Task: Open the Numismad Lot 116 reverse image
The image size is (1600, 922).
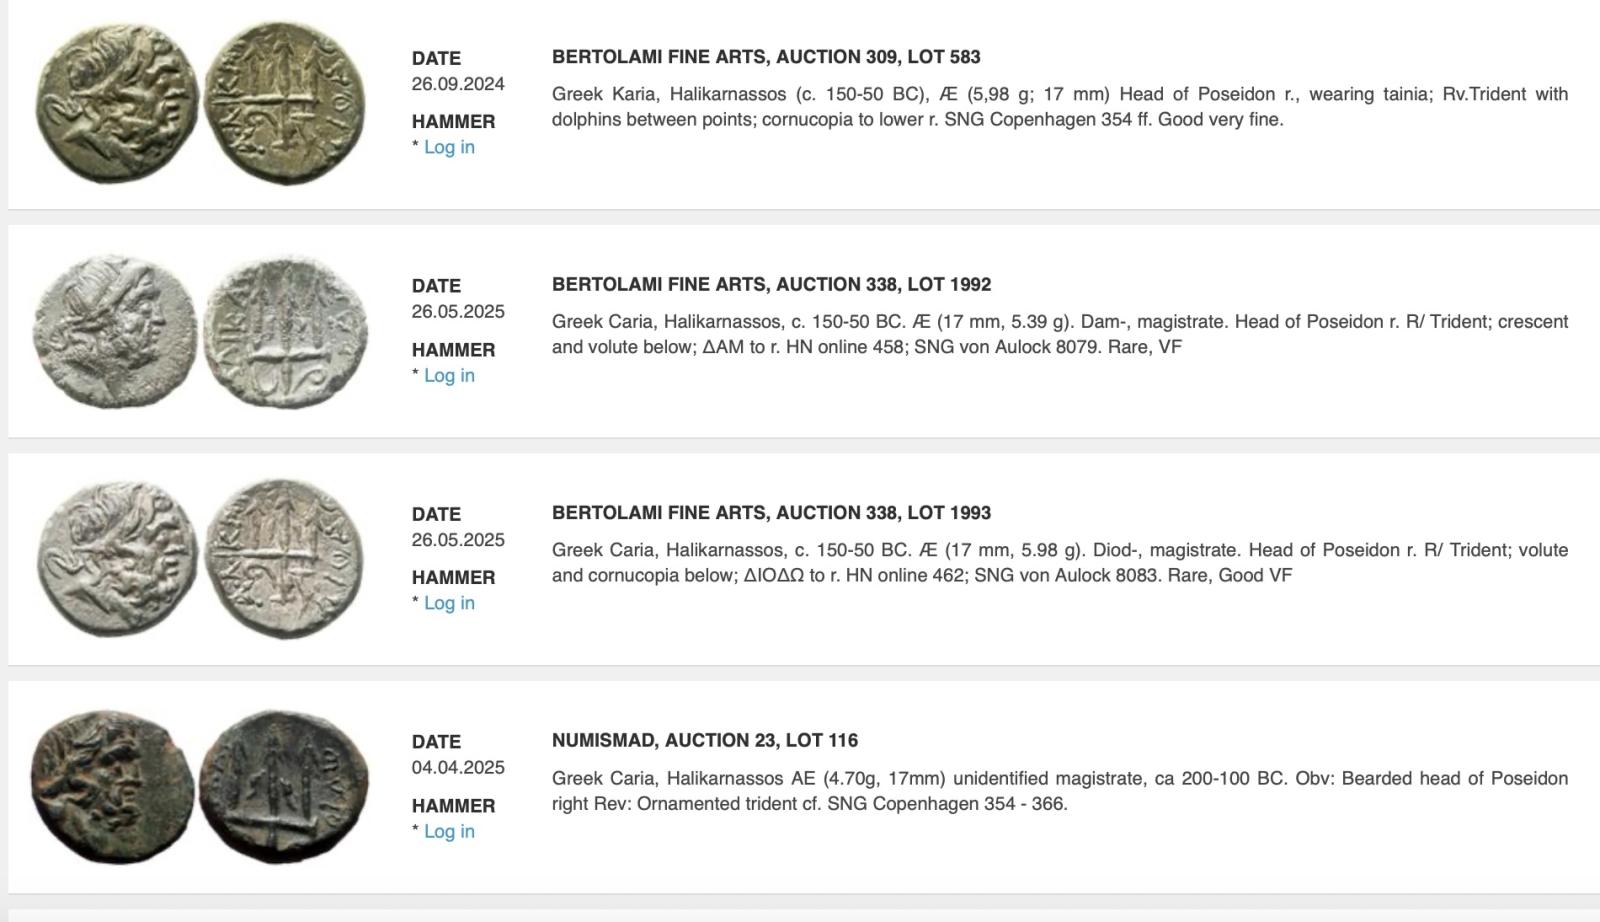Action: 284,787
